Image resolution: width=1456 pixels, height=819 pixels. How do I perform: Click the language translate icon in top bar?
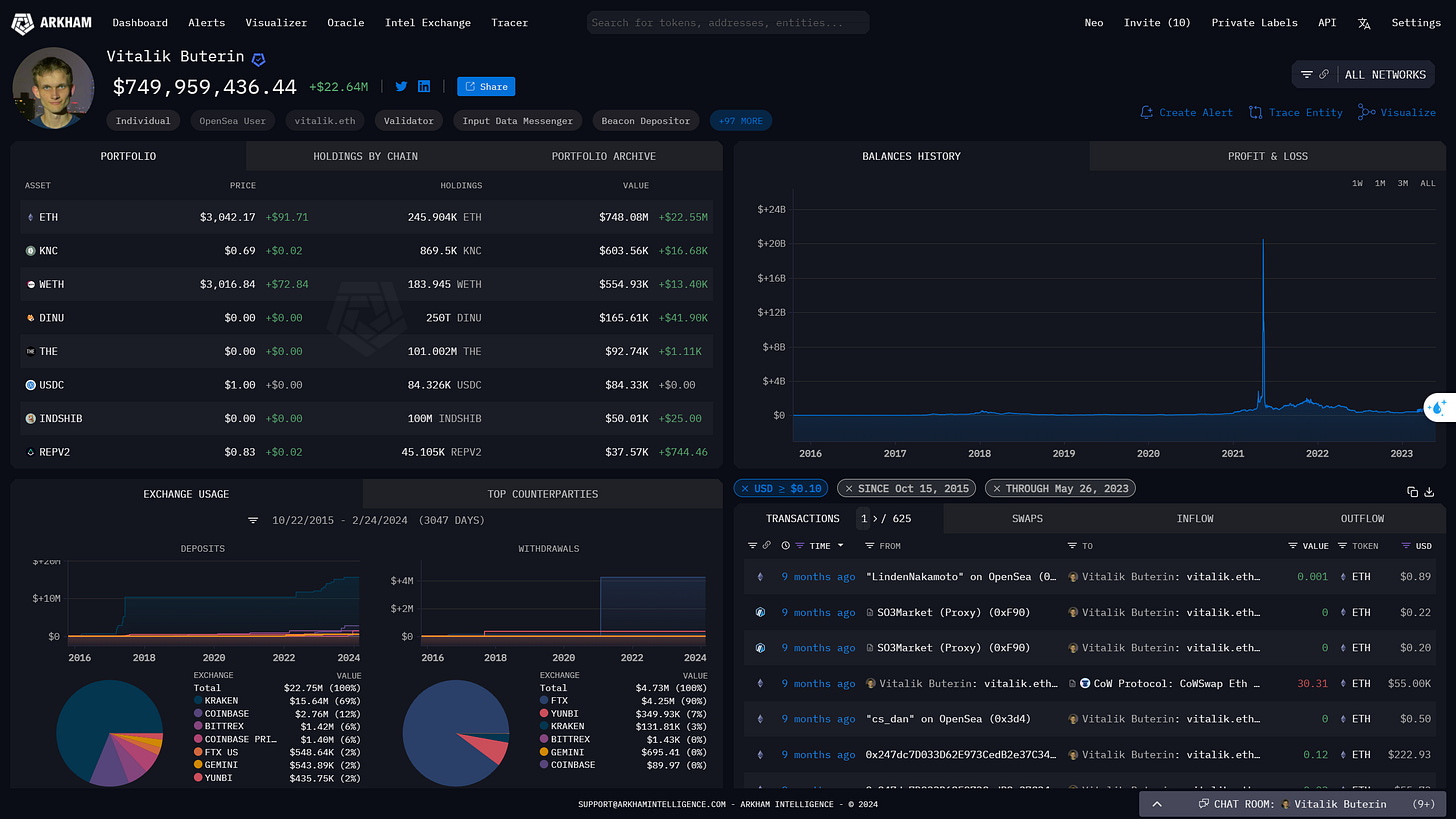(x=1363, y=22)
